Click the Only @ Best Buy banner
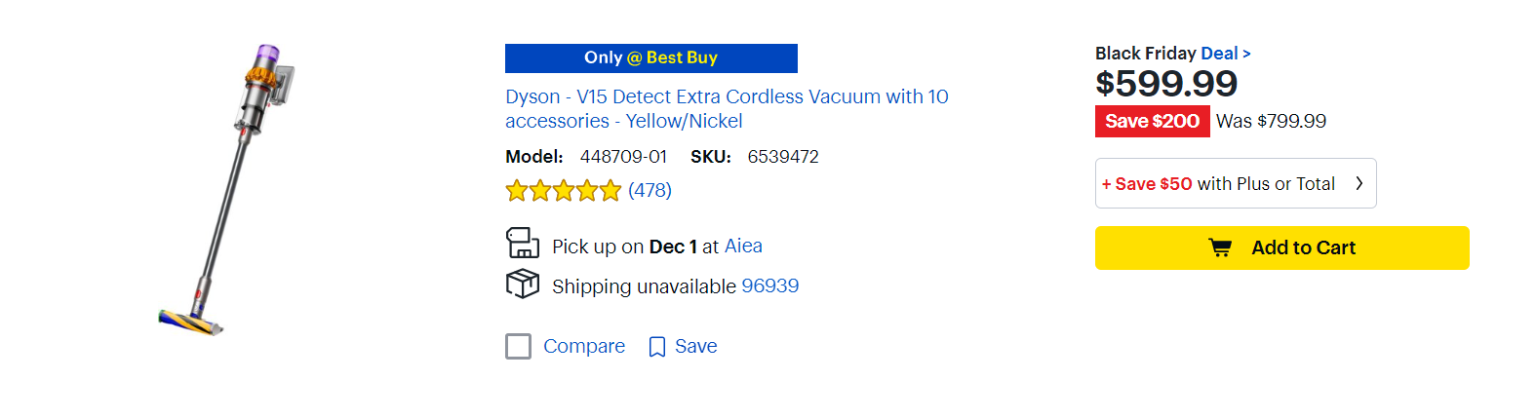The width and height of the screenshot is (1536, 418). pos(651,58)
